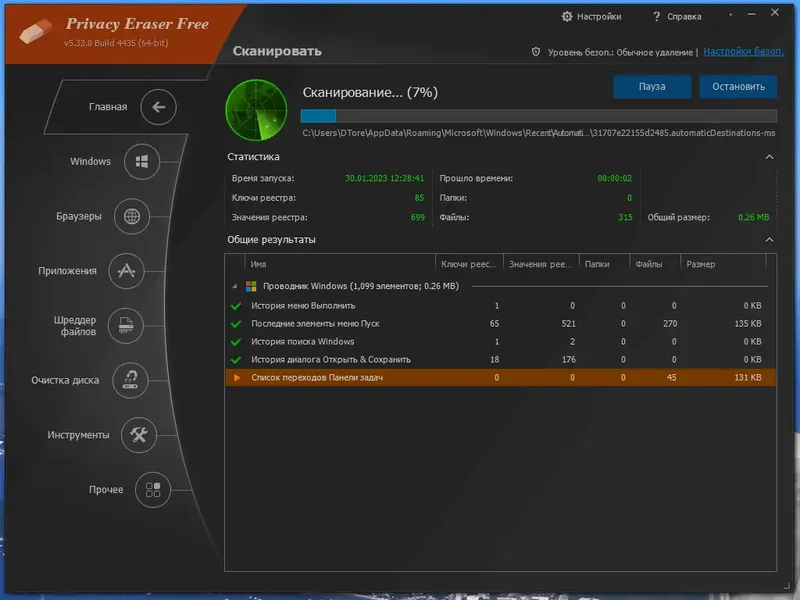Click the 521 registry values cell
The image size is (800, 600).
pos(568,323)
